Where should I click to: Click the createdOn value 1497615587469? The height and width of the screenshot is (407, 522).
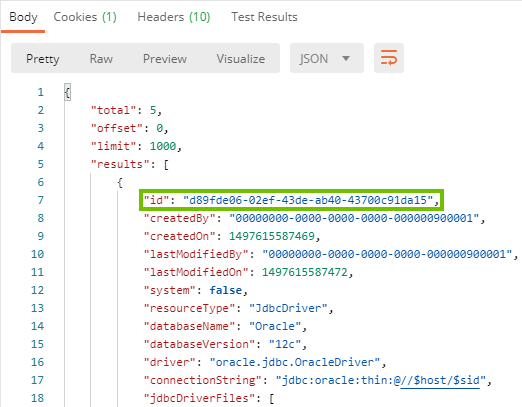[x=272, y=236]
